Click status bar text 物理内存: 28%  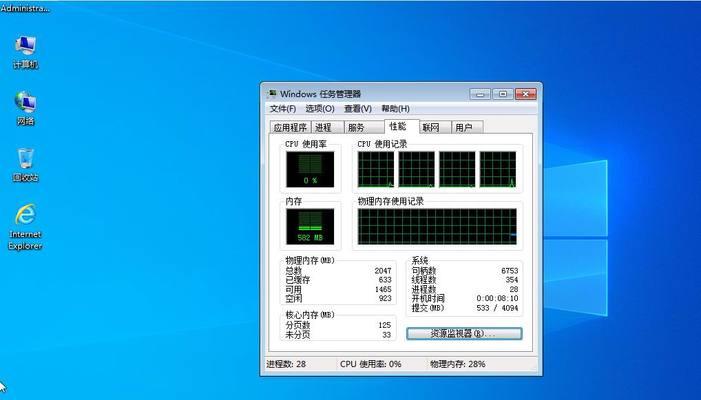(x=458, y=364)
